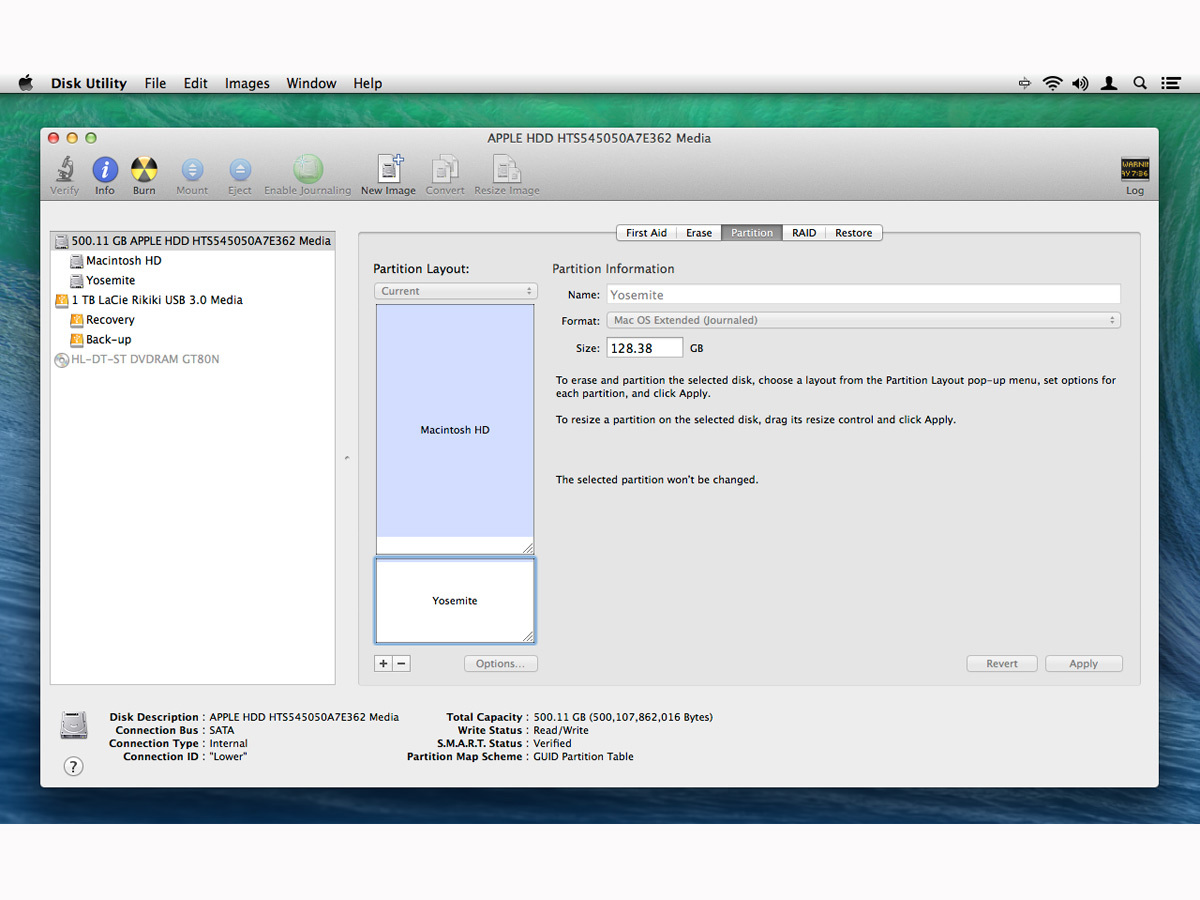Select HL-DT-ST DVDRAM GT80N drive
The width and height of the screenshot is (1200, 900).
192,359
